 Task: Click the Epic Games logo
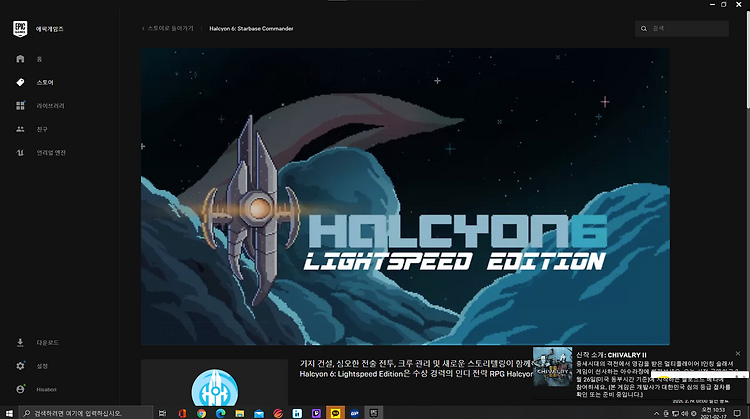tap(20, 29)
